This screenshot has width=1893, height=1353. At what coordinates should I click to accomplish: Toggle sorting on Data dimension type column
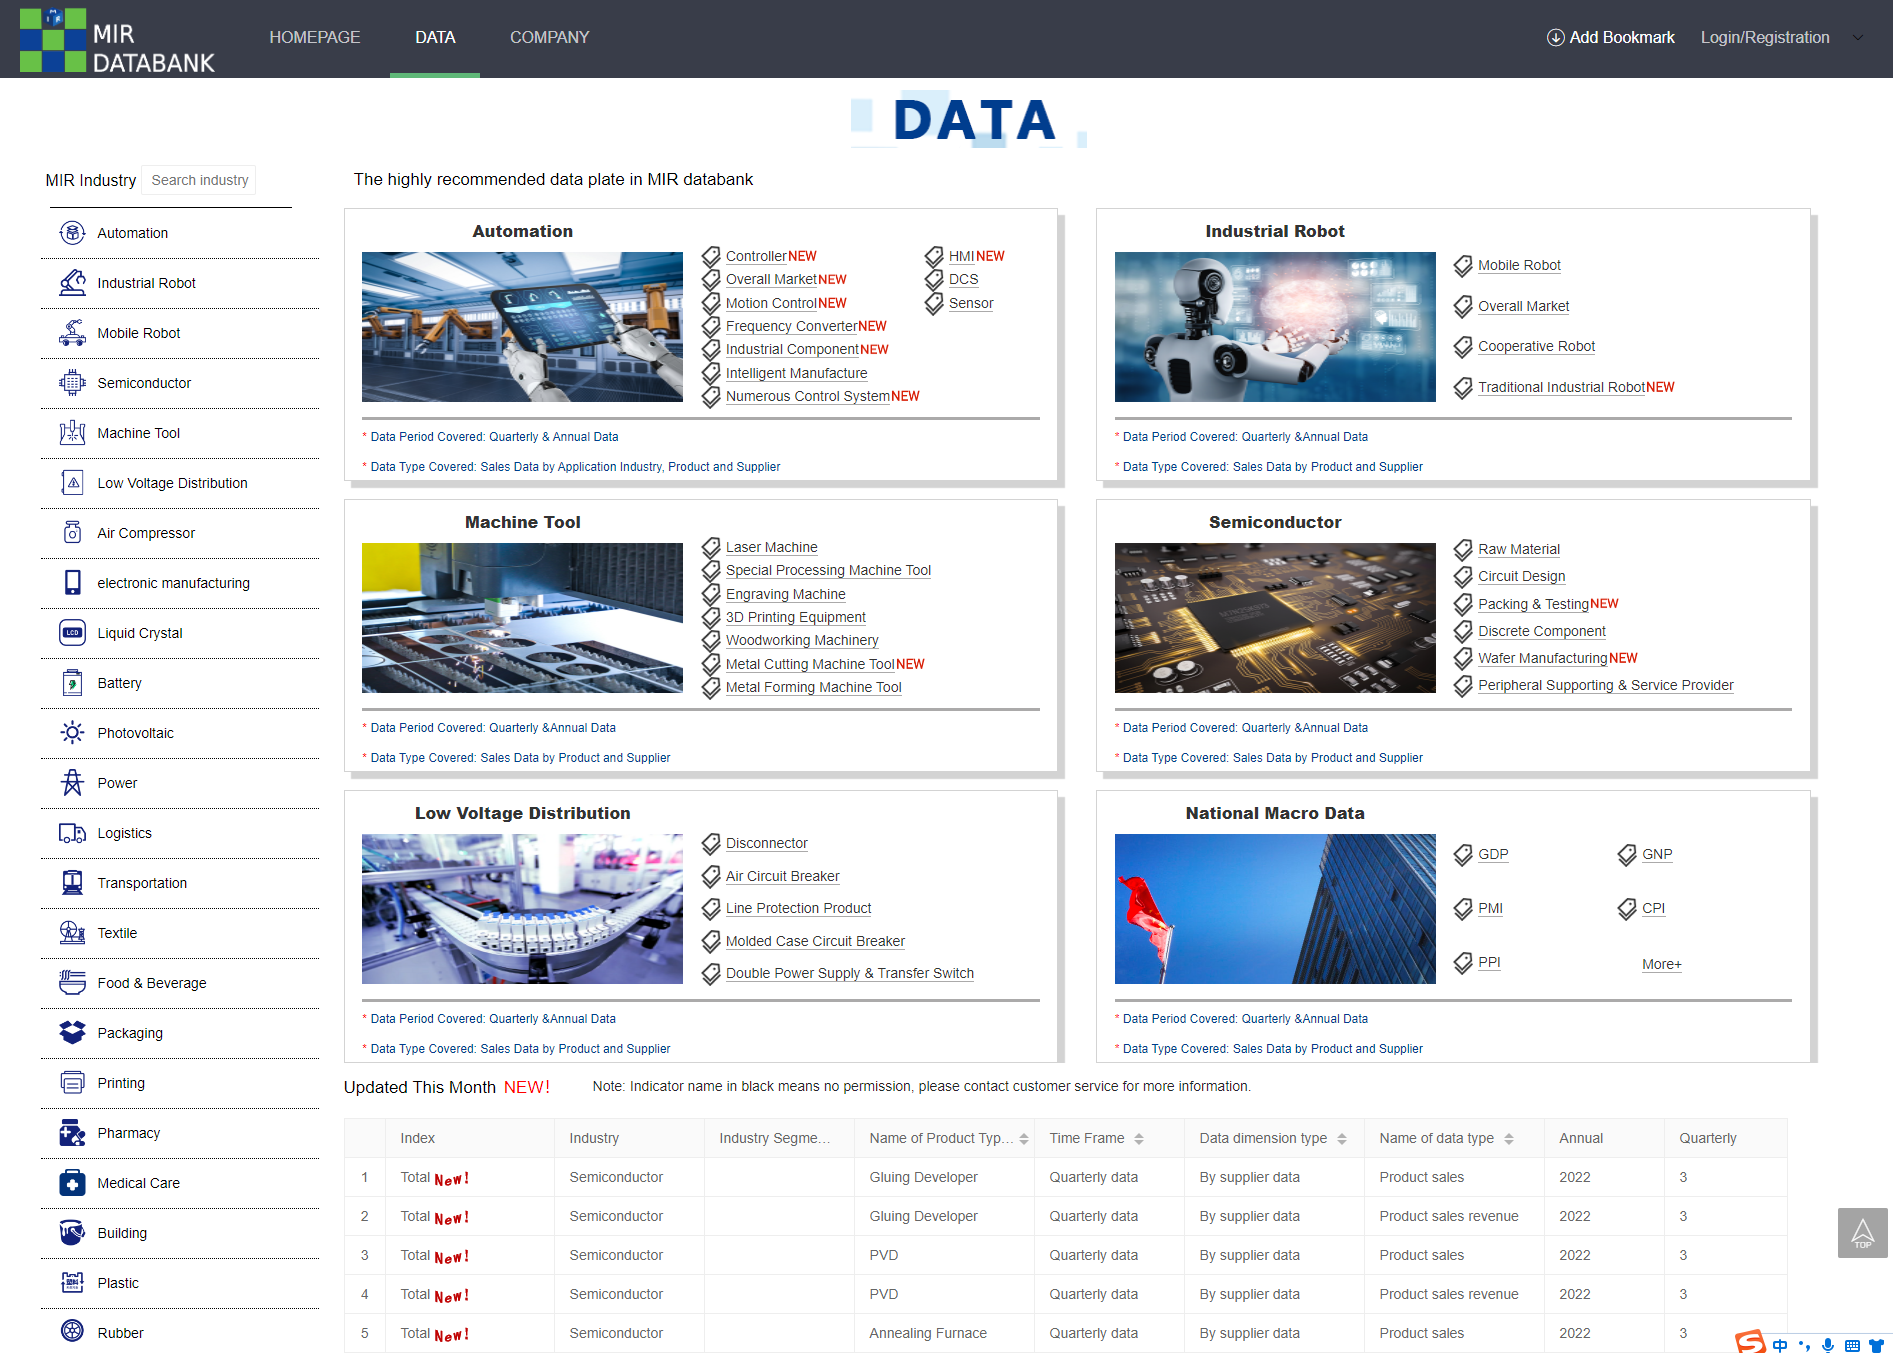1340,1138
